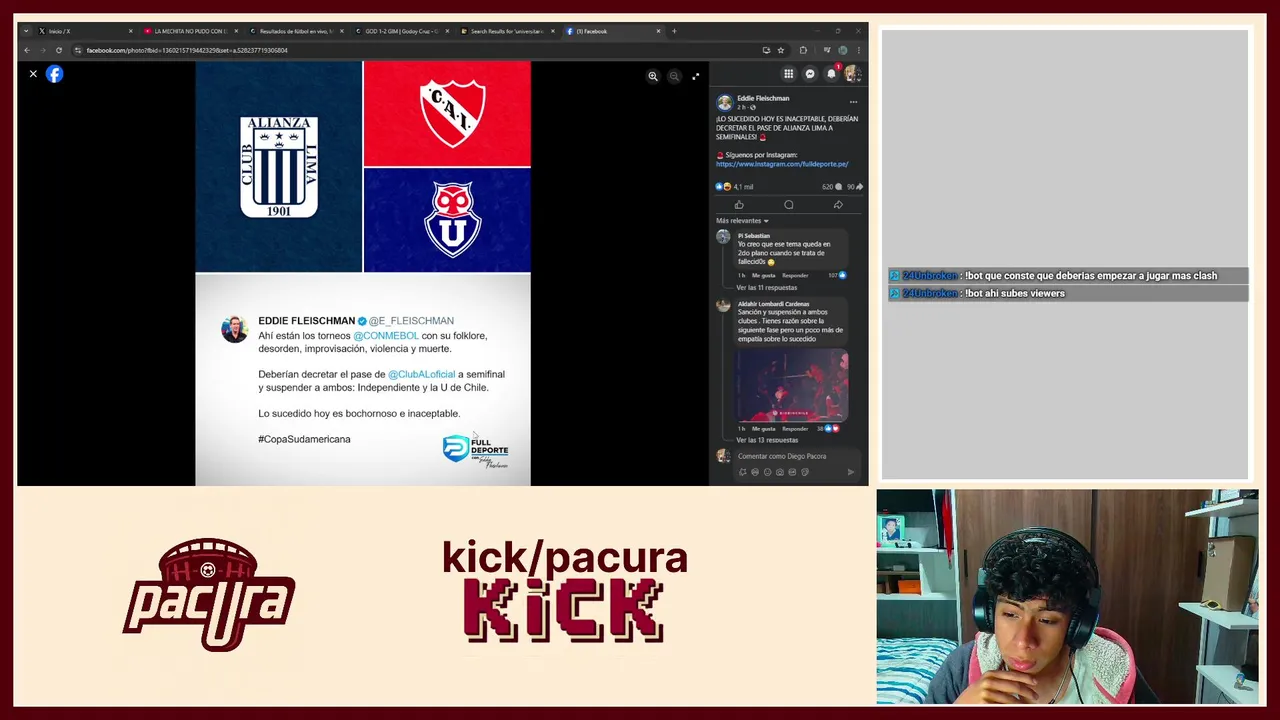Go back in browser history
The width and height of the screenshot is (1280, 720).
(x=27, y=50)
